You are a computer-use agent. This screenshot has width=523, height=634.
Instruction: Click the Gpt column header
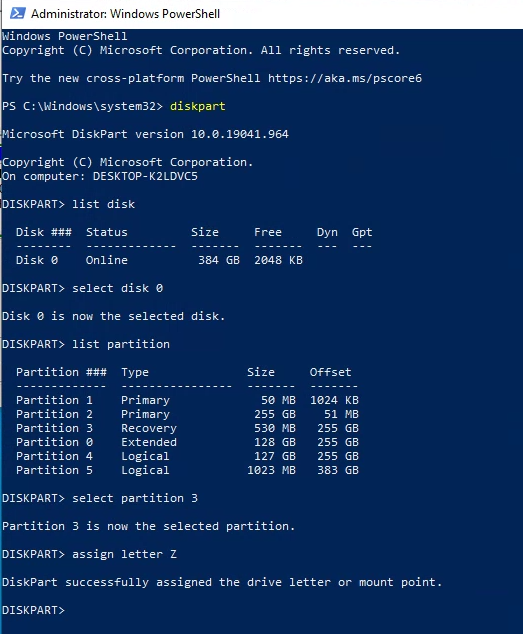[x=362, y=232]
